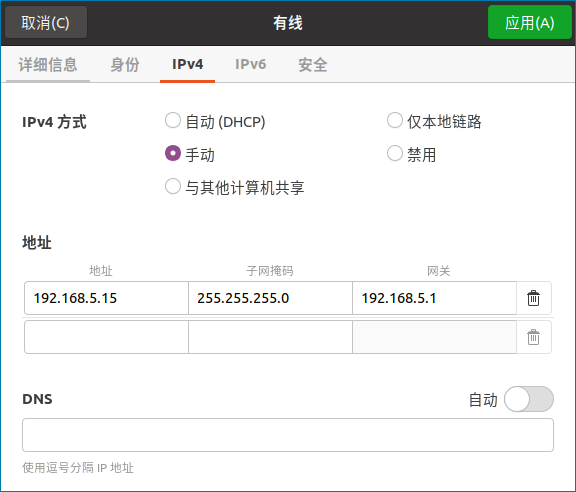This screenshot has height=492, width=576.
Task: Open the 安全 tab
Action: pyautogui.click(x=313, y=65)
